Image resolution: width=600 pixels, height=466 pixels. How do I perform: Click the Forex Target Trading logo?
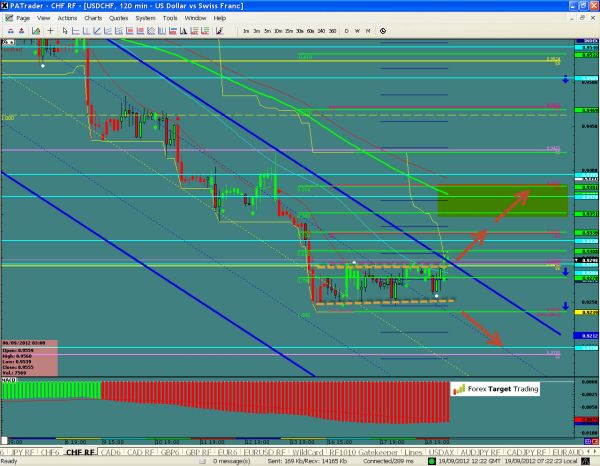(x=495, y=389)
